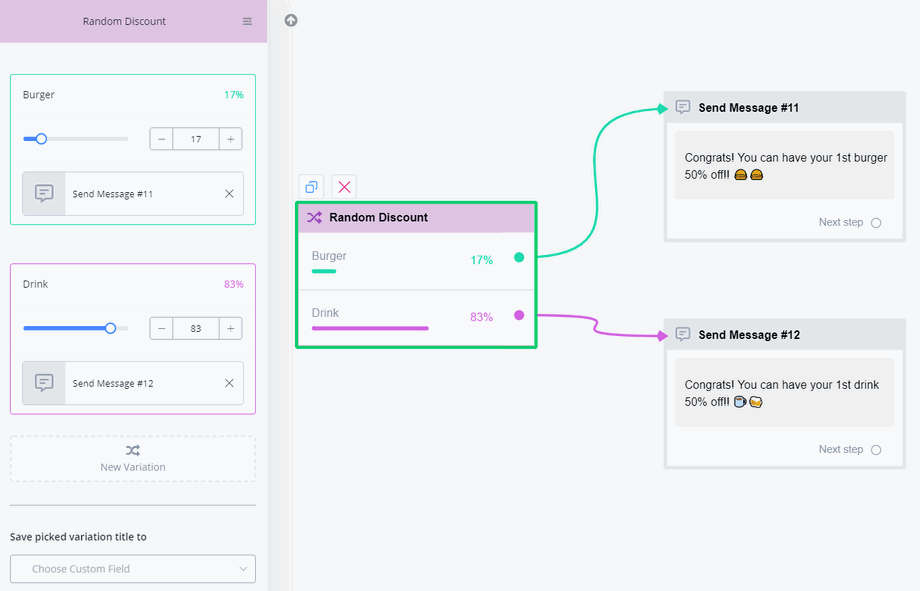Click the message icon beside Send Message #11 in sidebar
The height and width of the screenshot is (591, 920).
point(44,194)
